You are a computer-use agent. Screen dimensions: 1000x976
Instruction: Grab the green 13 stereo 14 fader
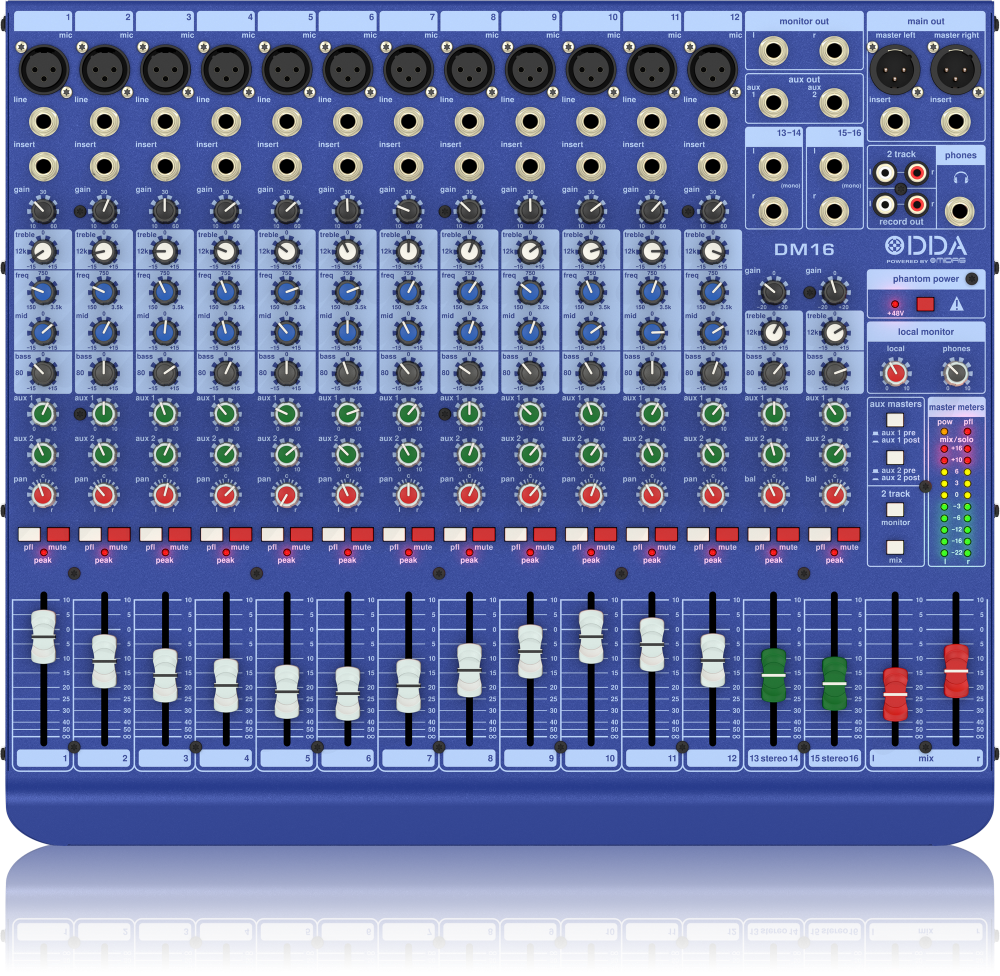tap(774, 675)
